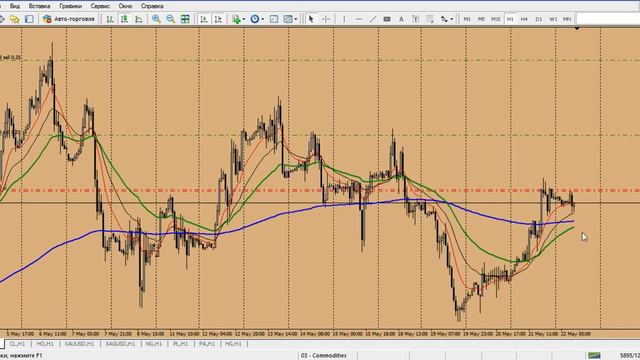Screen dimensions: 640x360
Task: Expand the templates dropdown arrow
Action: [296, 19]
